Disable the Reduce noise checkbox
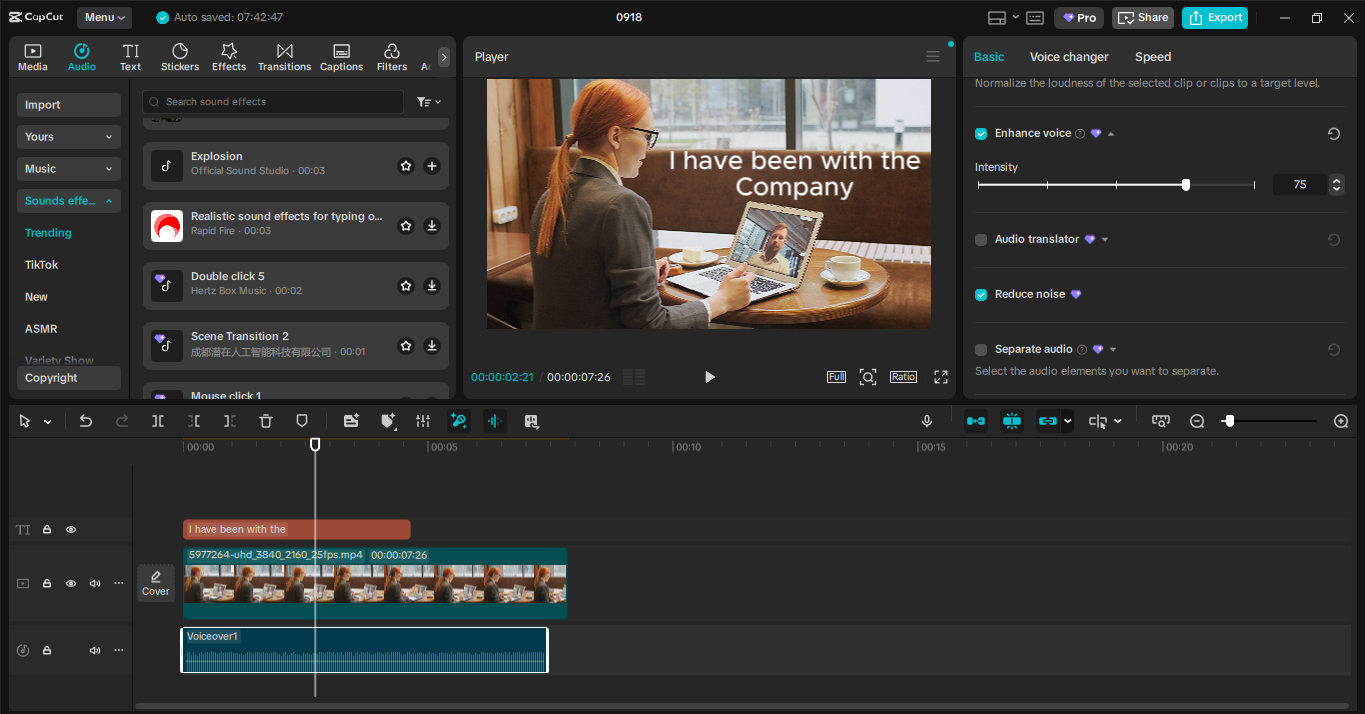1365x714 pixels. point(981,294)
